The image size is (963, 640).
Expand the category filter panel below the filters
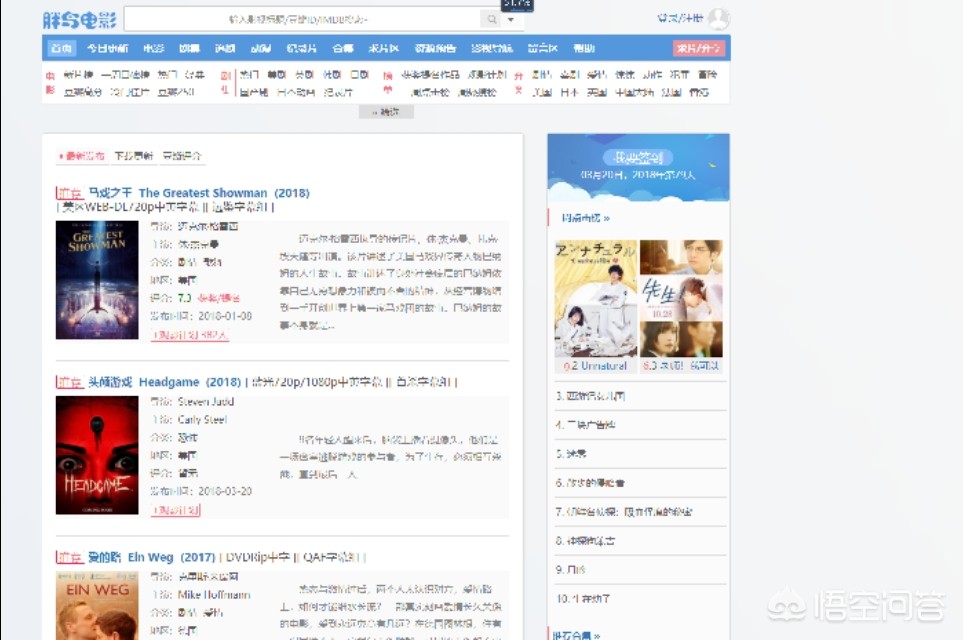click(386, 112)
